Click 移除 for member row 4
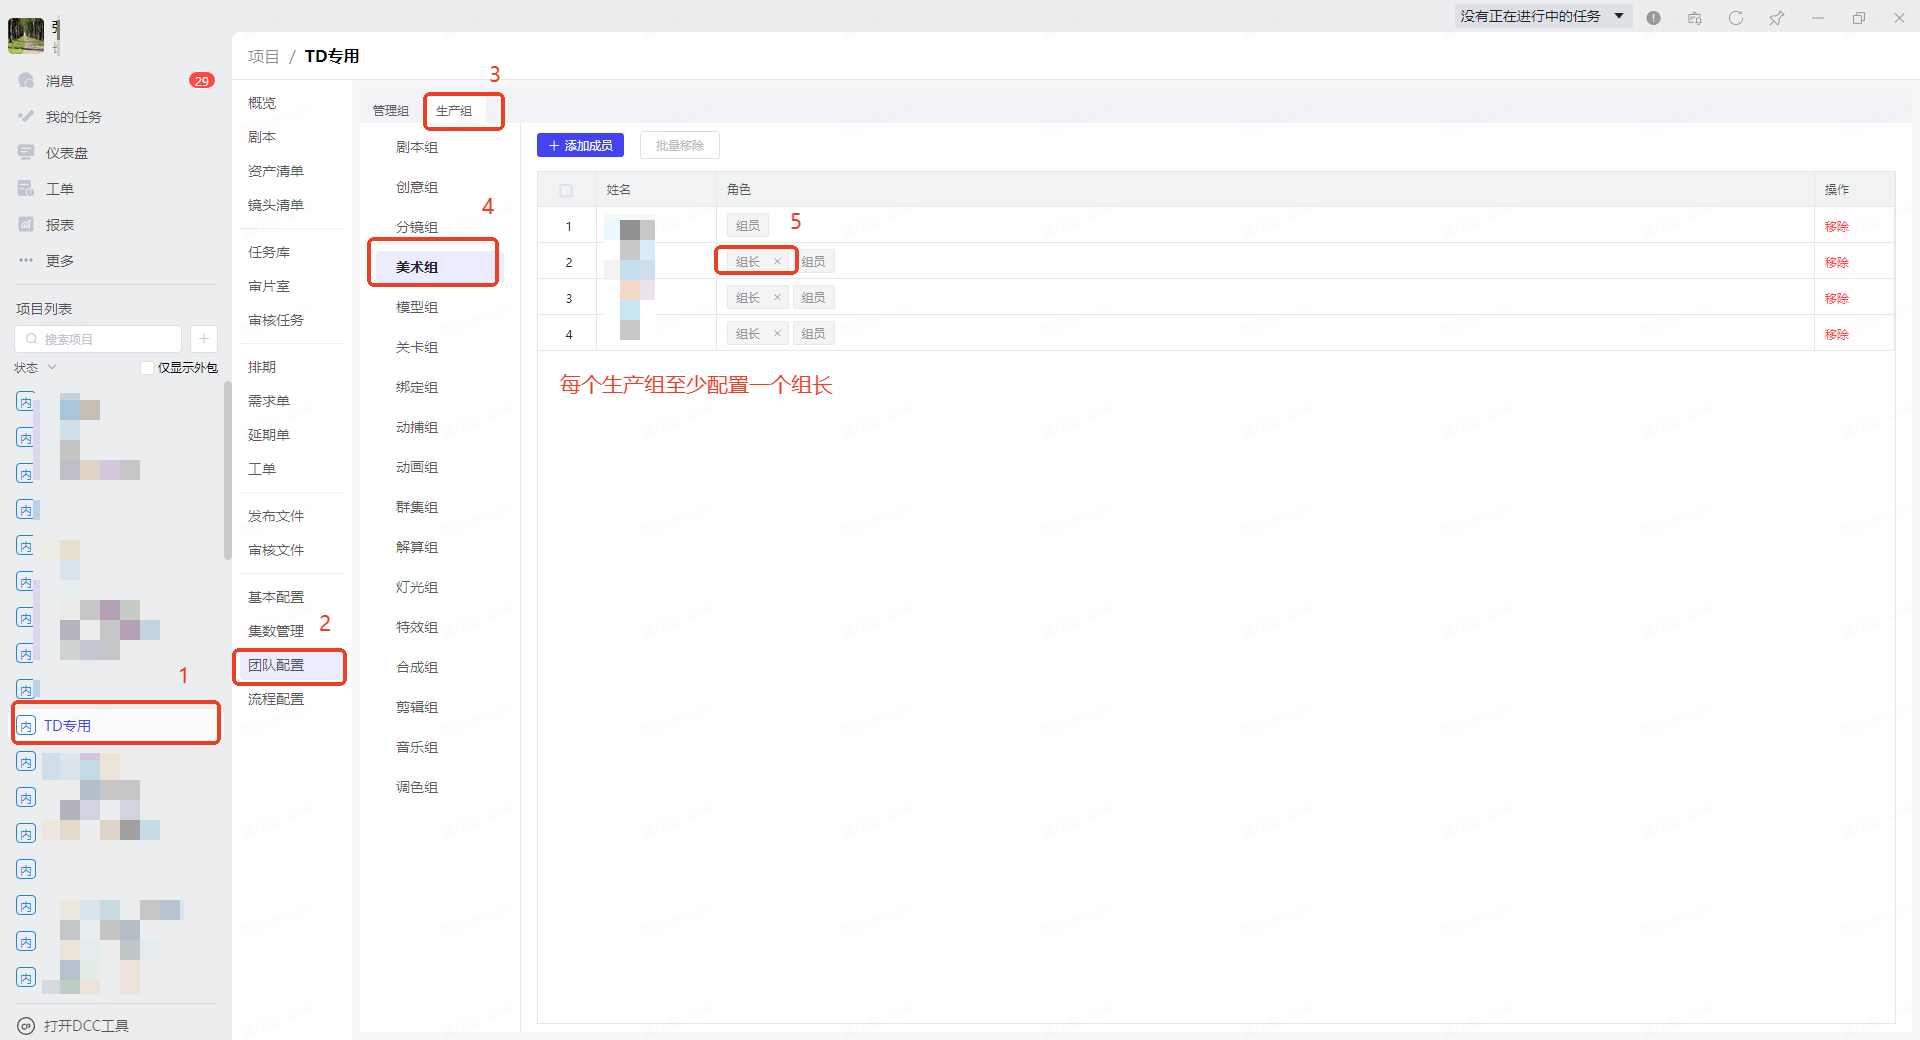Viewport: 1920px width, 1040px height. pos(1837,334)
